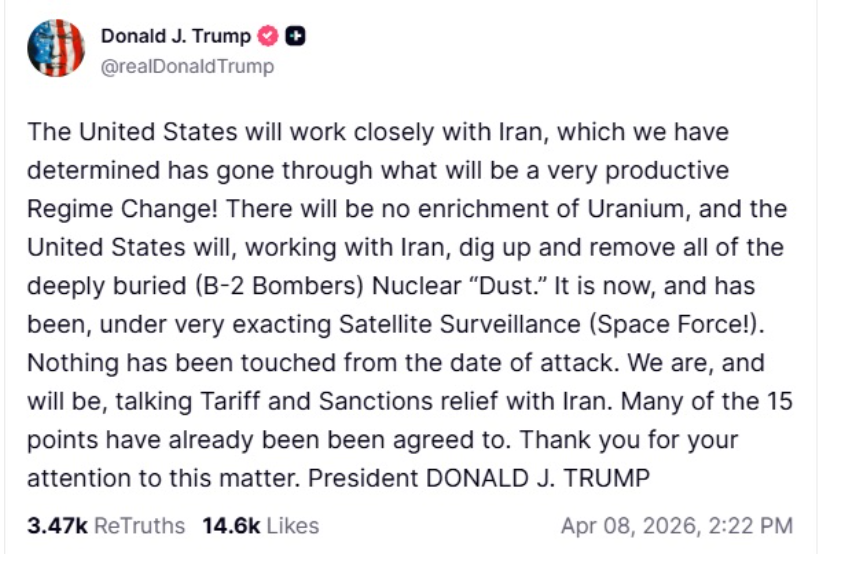Click the red verified checkmark badge
Image resolution: width=858 pixels, height=580 pixels.
(x=268, y=37)
